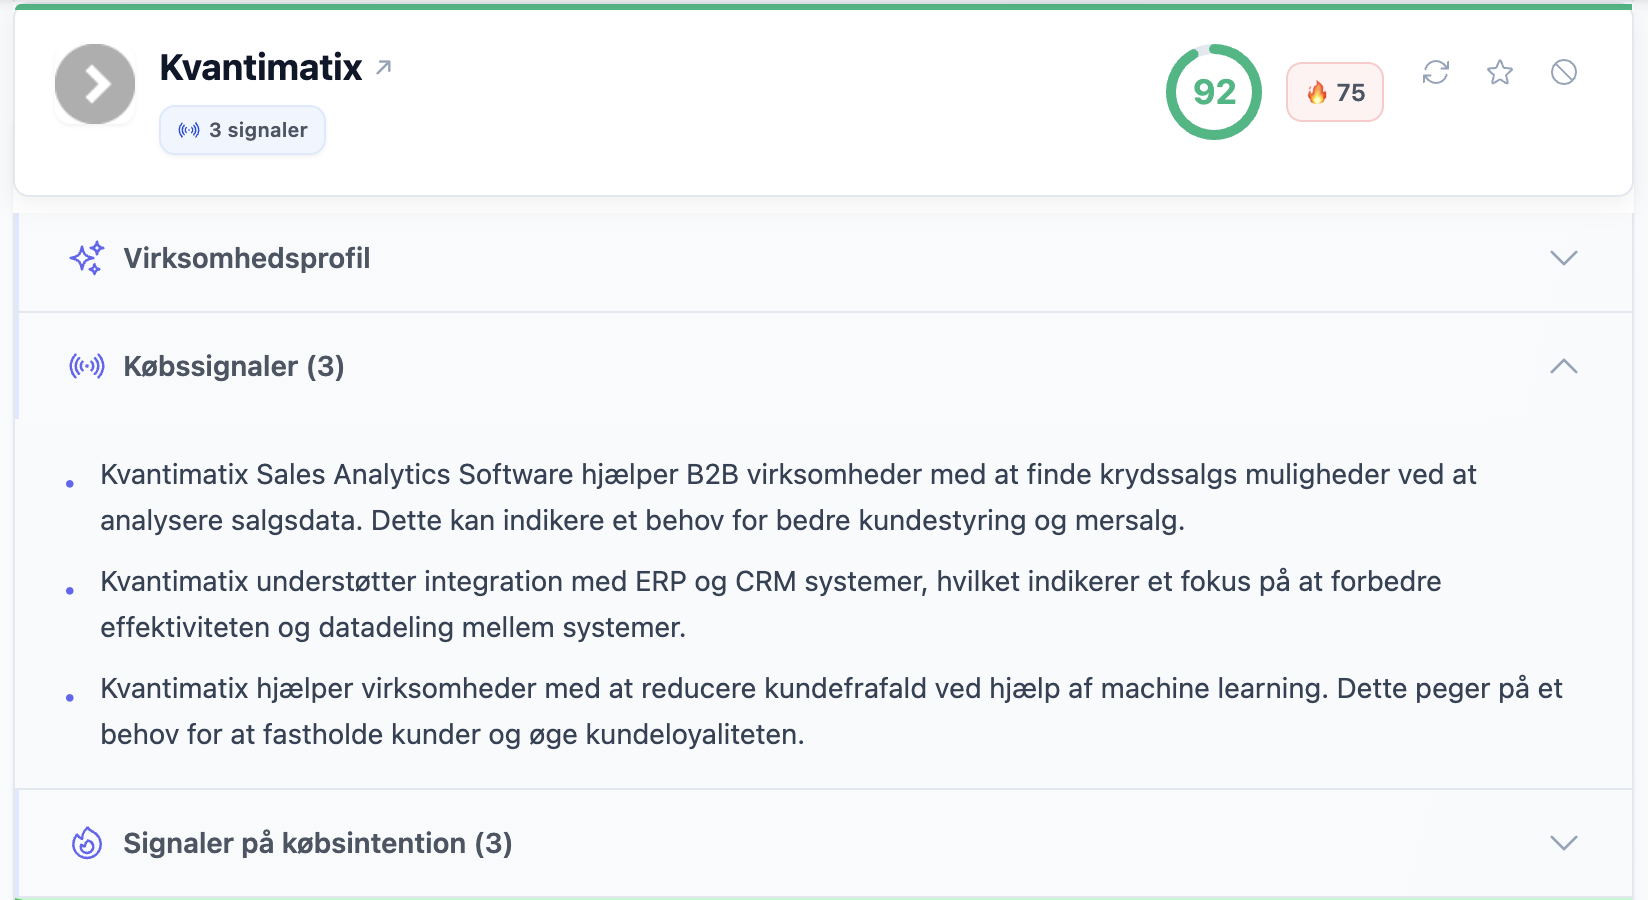Click the orange 75 fire score badge
Screen dimensions: 1648x900
point(1334,92)
